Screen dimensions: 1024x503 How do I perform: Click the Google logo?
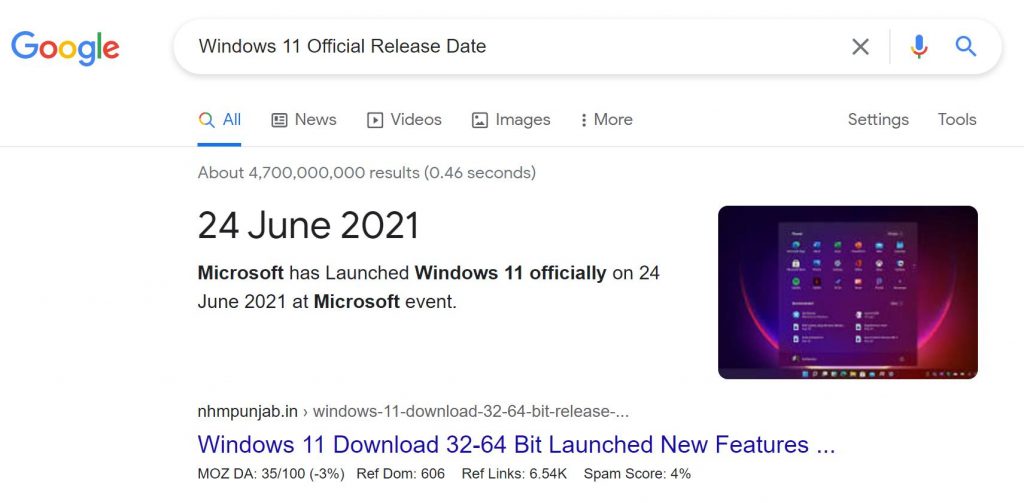(65, 47)
